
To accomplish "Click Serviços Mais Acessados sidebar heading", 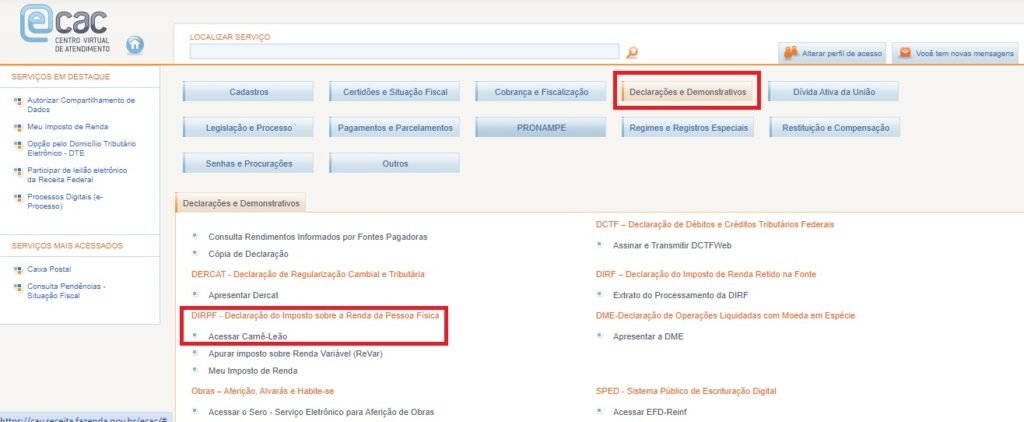I will tap(67, 246).
